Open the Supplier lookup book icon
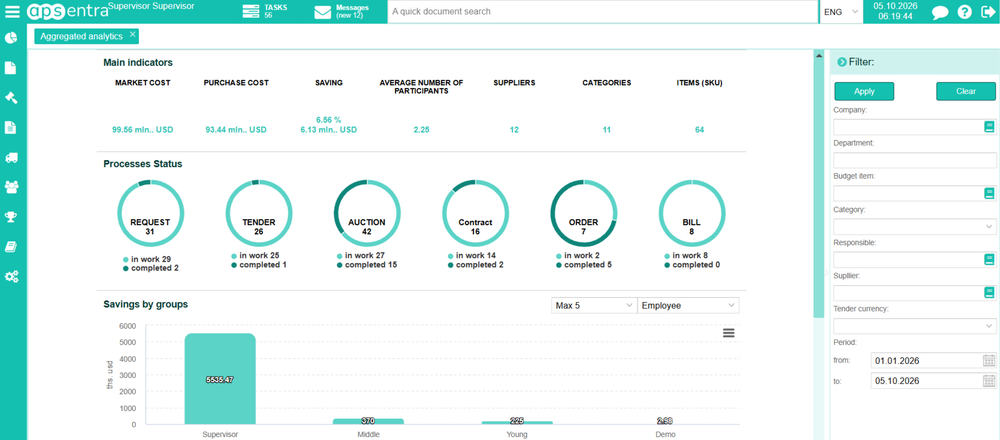The image size is (1000, 440). click(x=989, y=293)
